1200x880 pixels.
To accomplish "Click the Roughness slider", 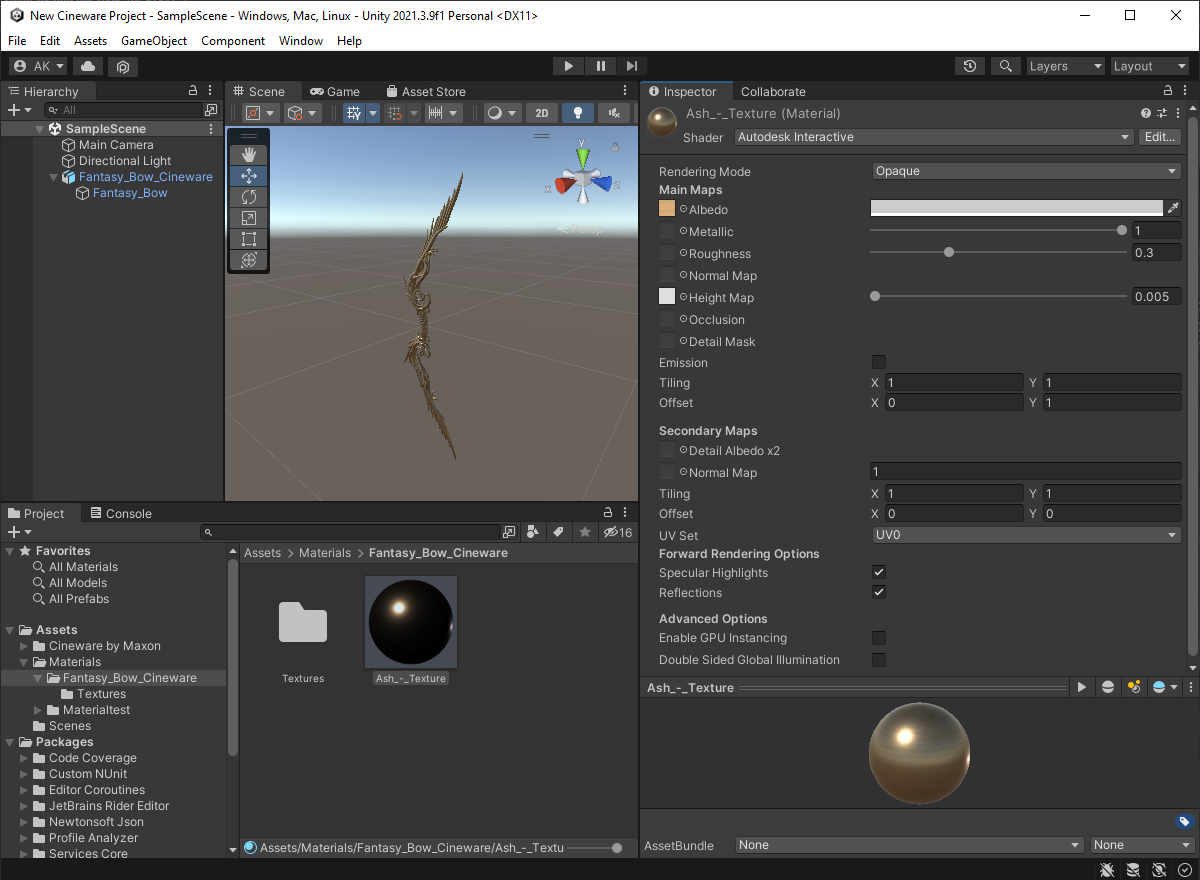I will (998, 252).
